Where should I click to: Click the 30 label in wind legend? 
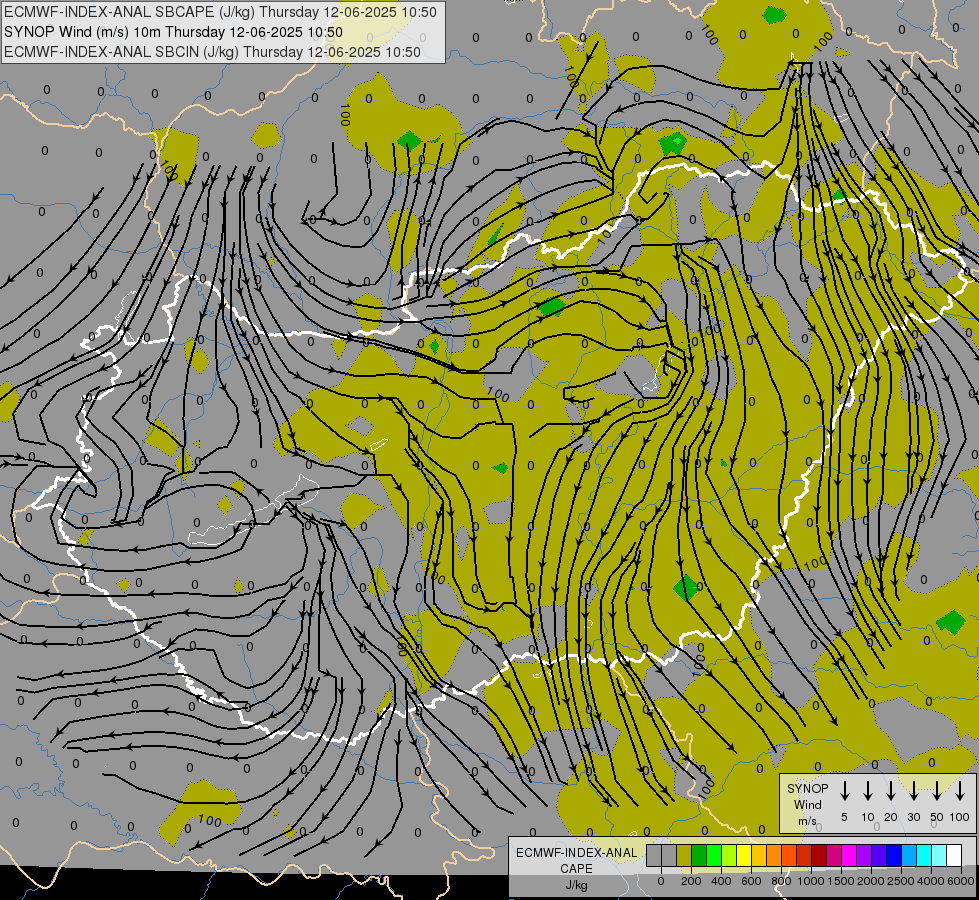914,817
